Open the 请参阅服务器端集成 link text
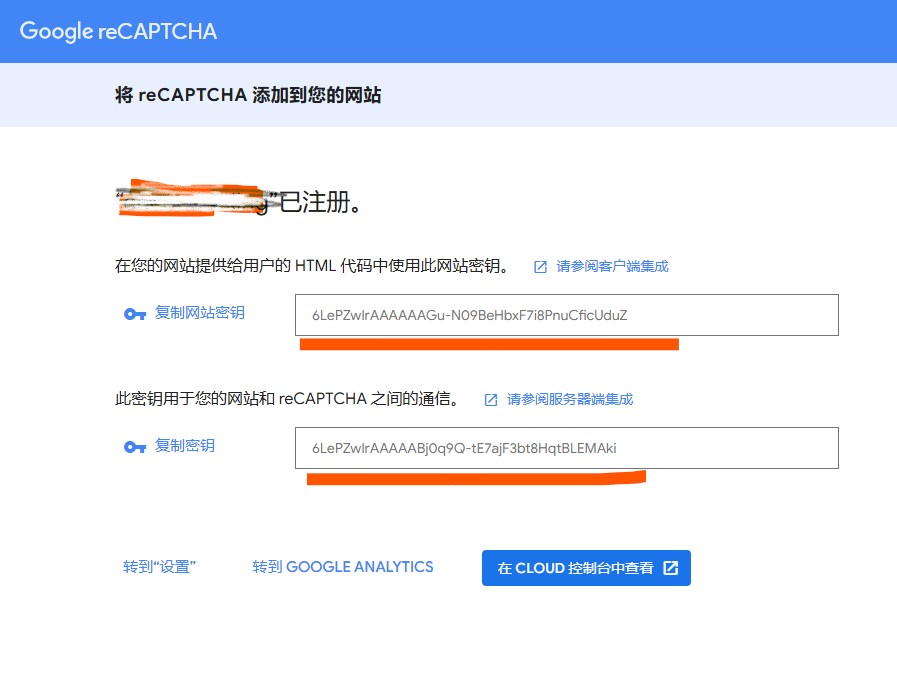897x677 pixels. coord(569,399)
